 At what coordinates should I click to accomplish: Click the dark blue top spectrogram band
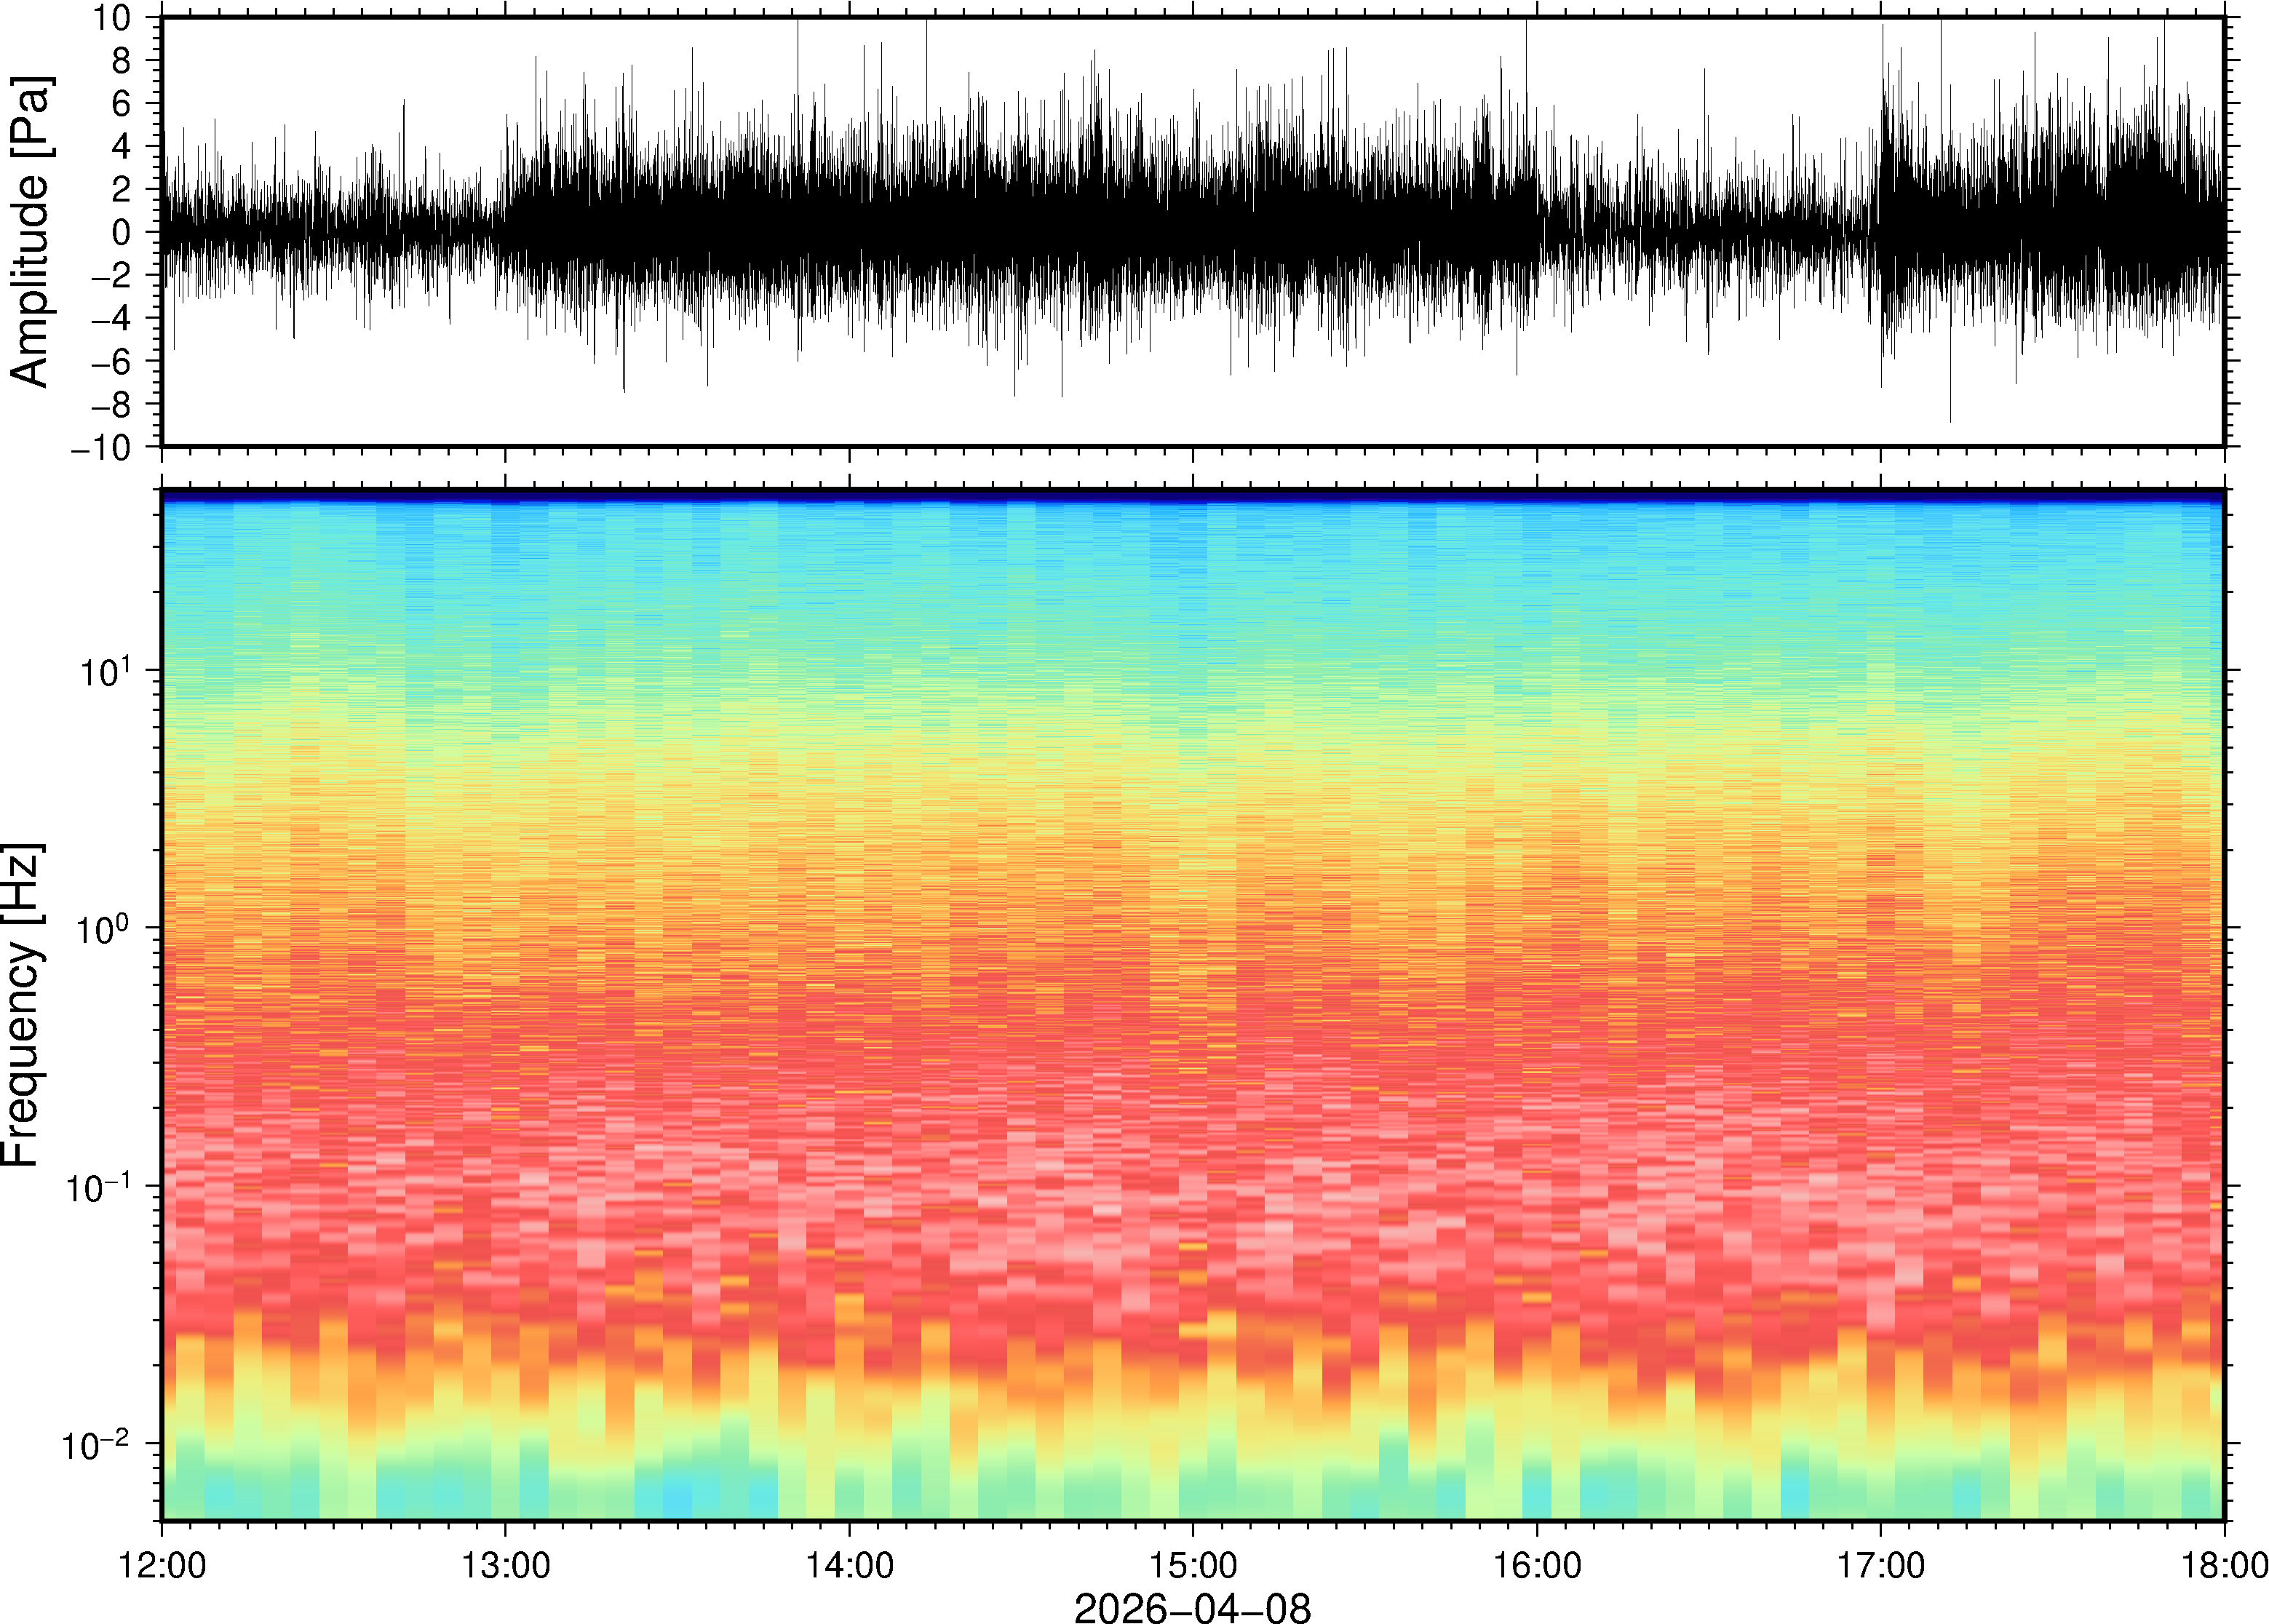(x=1192, y=495)
